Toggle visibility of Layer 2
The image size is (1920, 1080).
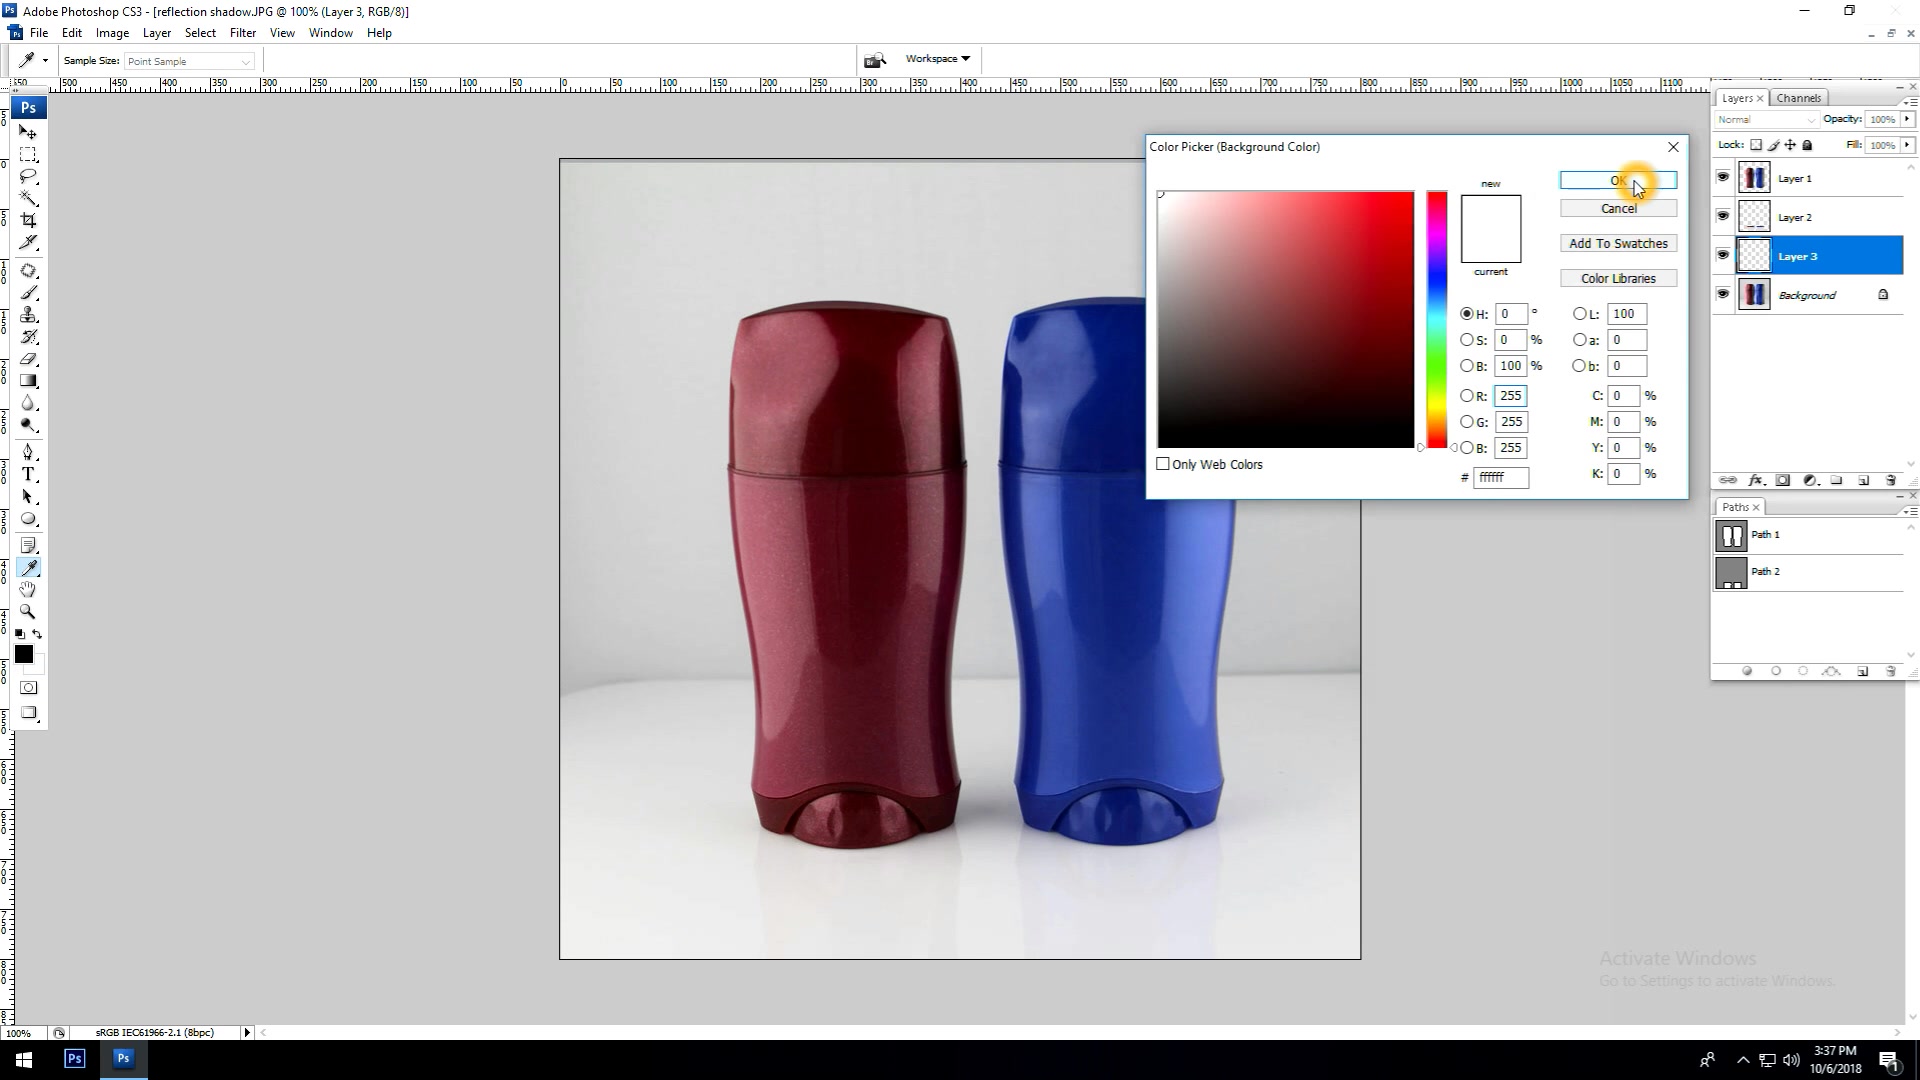click(x=1722, y=216)
